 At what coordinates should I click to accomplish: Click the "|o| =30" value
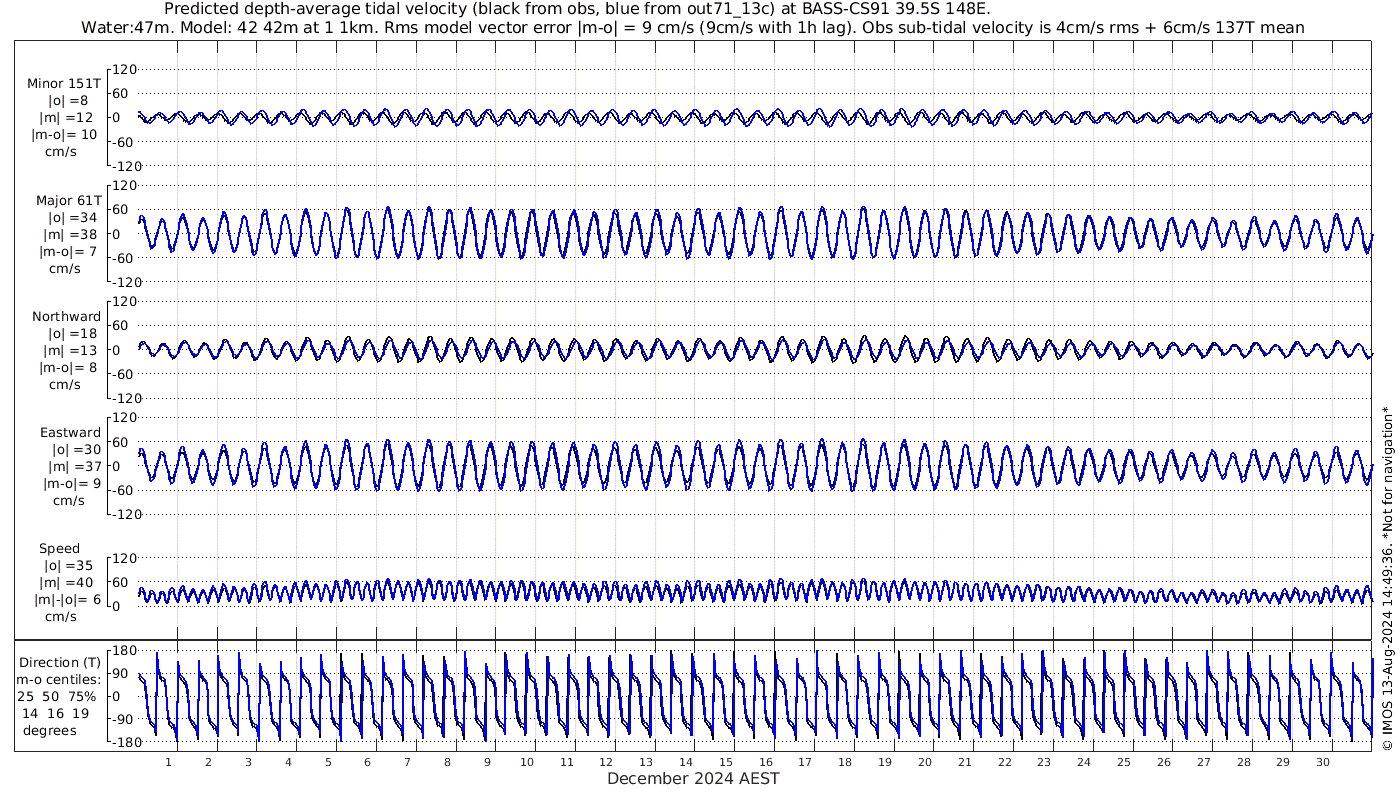click(x=75, y=450)
